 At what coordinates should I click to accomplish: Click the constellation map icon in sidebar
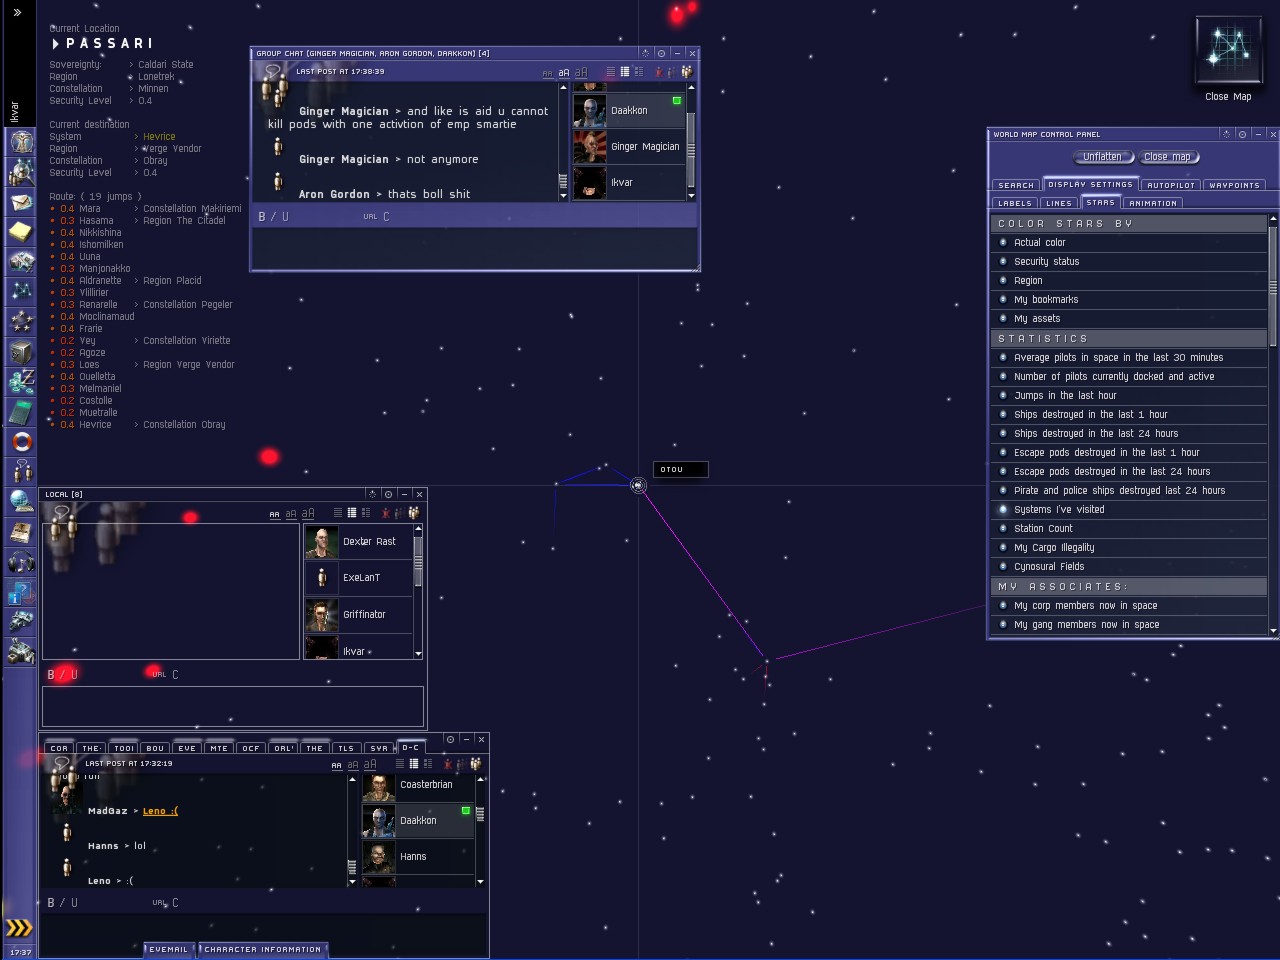21,292
